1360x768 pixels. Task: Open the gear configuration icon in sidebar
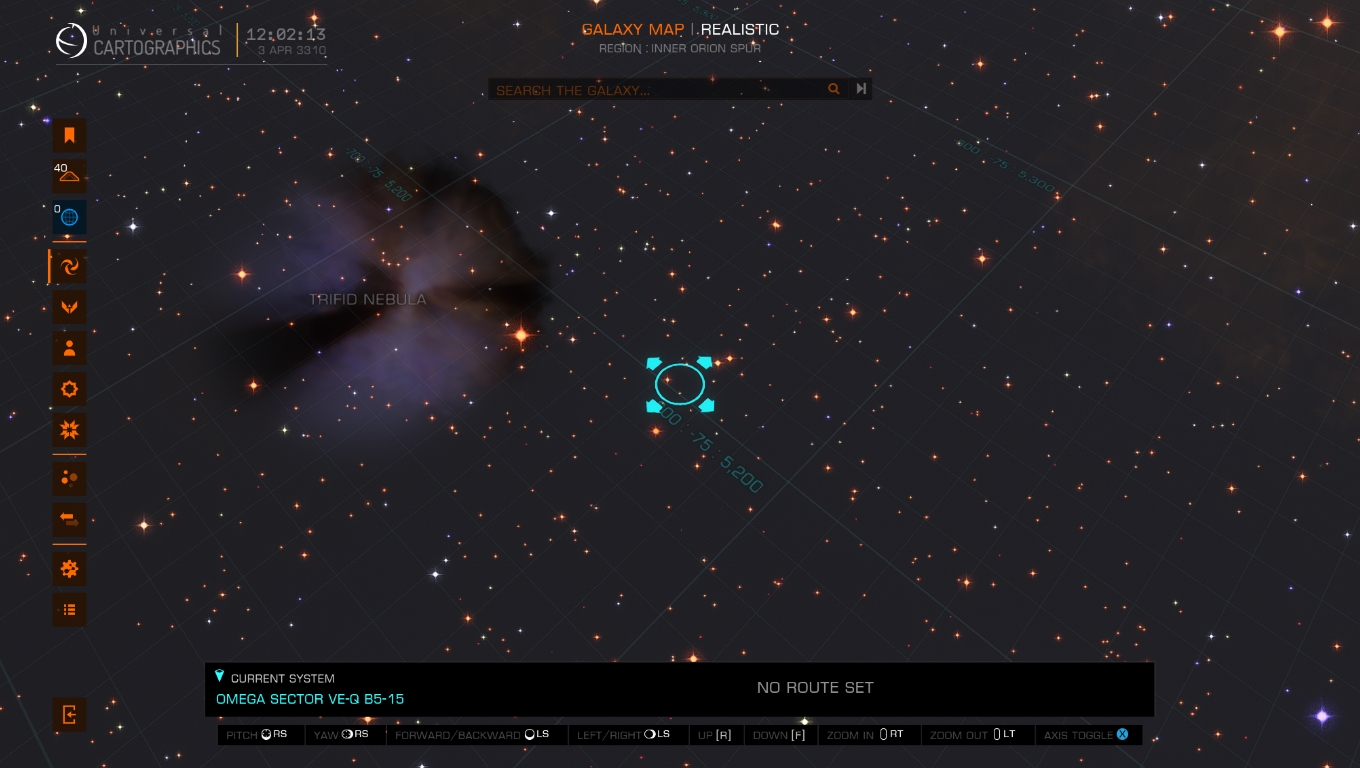click(69, 569)
